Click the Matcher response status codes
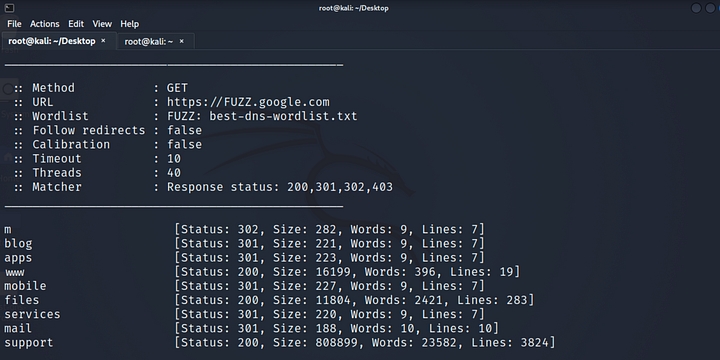Viewport: 720px width, 360px height. [340, 187]
